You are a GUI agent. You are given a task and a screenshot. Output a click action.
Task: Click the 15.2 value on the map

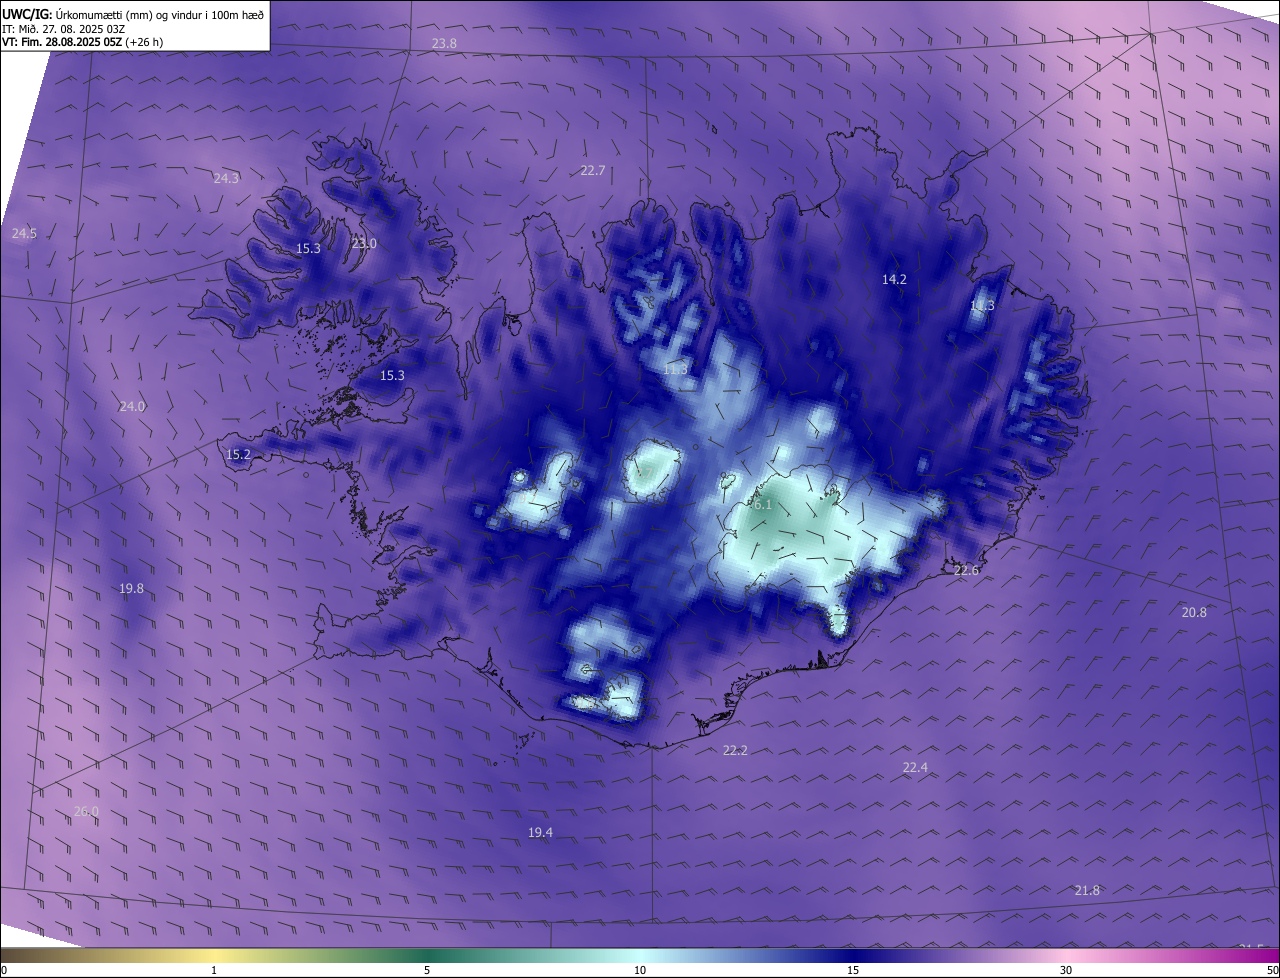[x=238, y=454]
